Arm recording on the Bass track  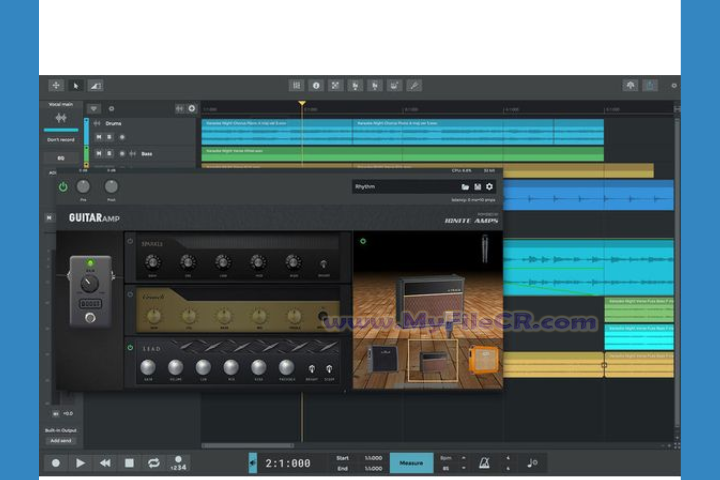[122, 153]
